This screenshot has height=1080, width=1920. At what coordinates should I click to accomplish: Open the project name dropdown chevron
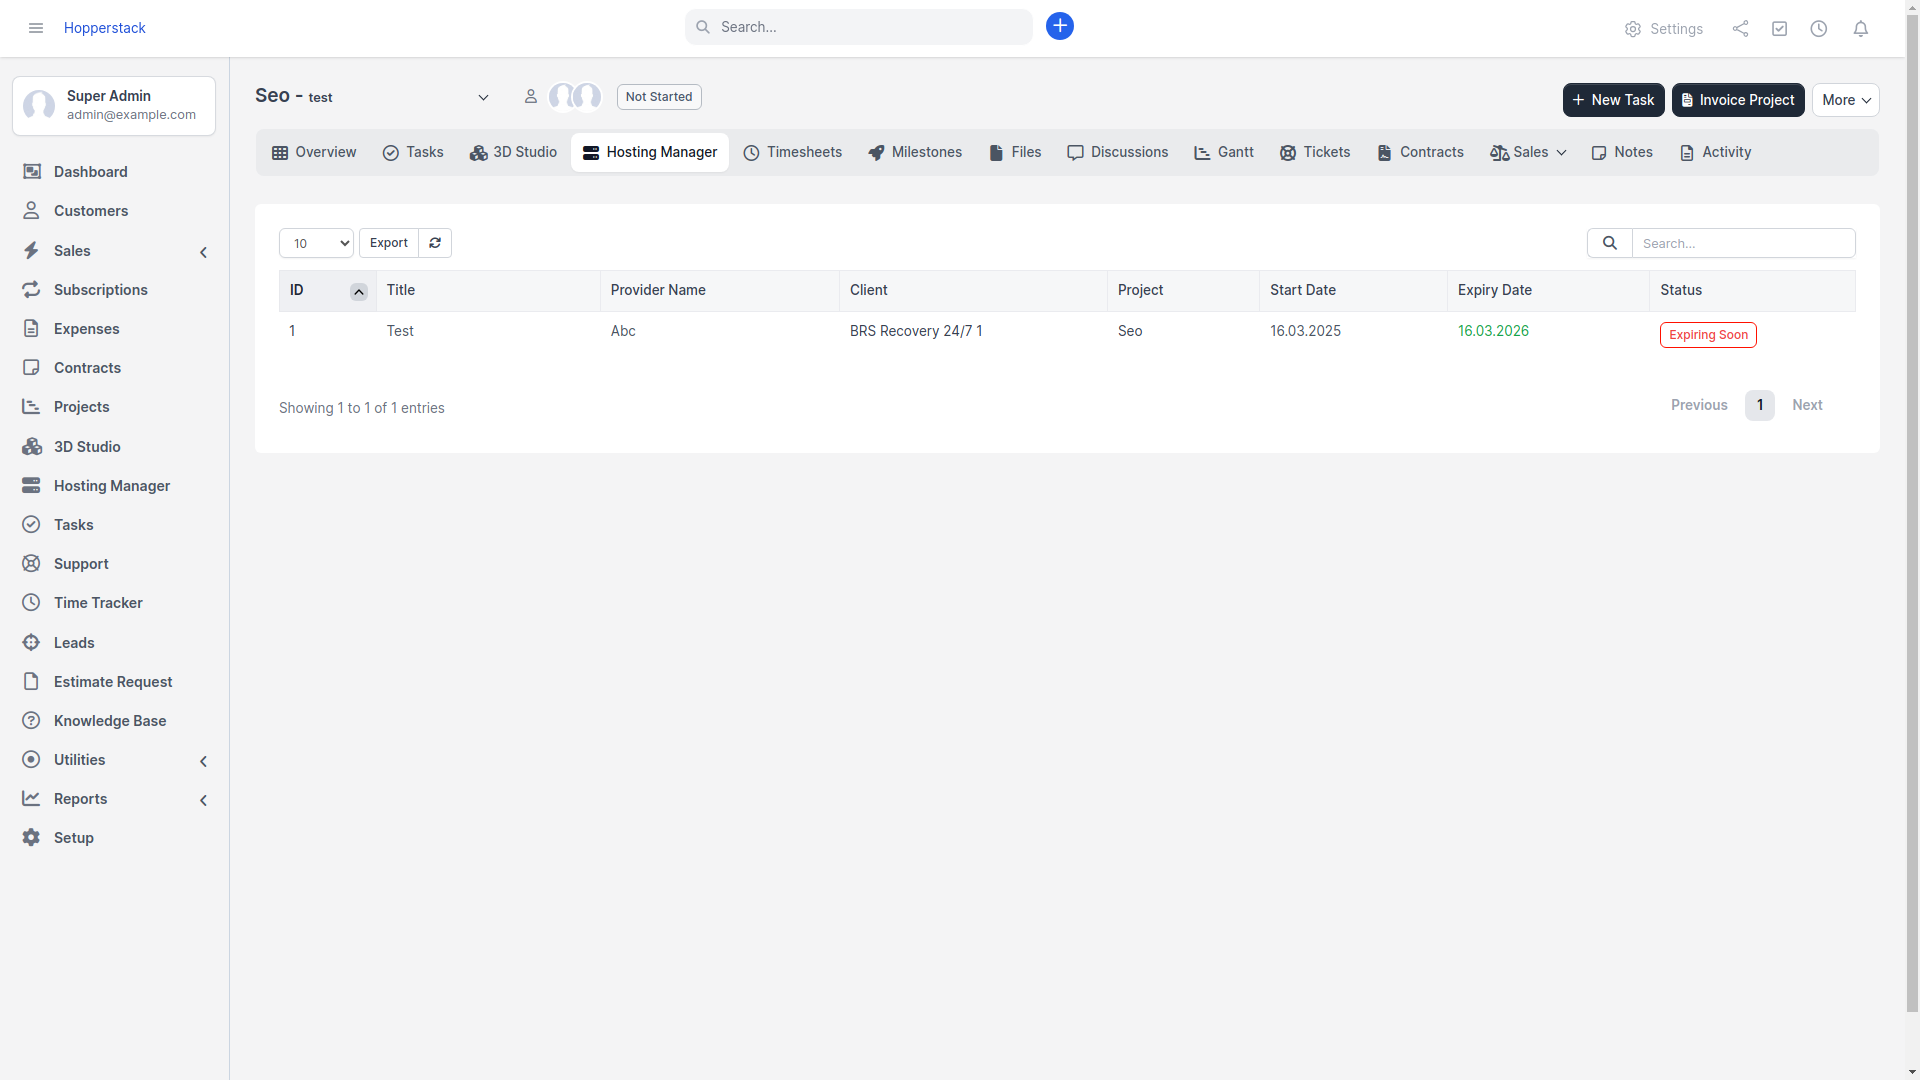(x=483, y=98)
